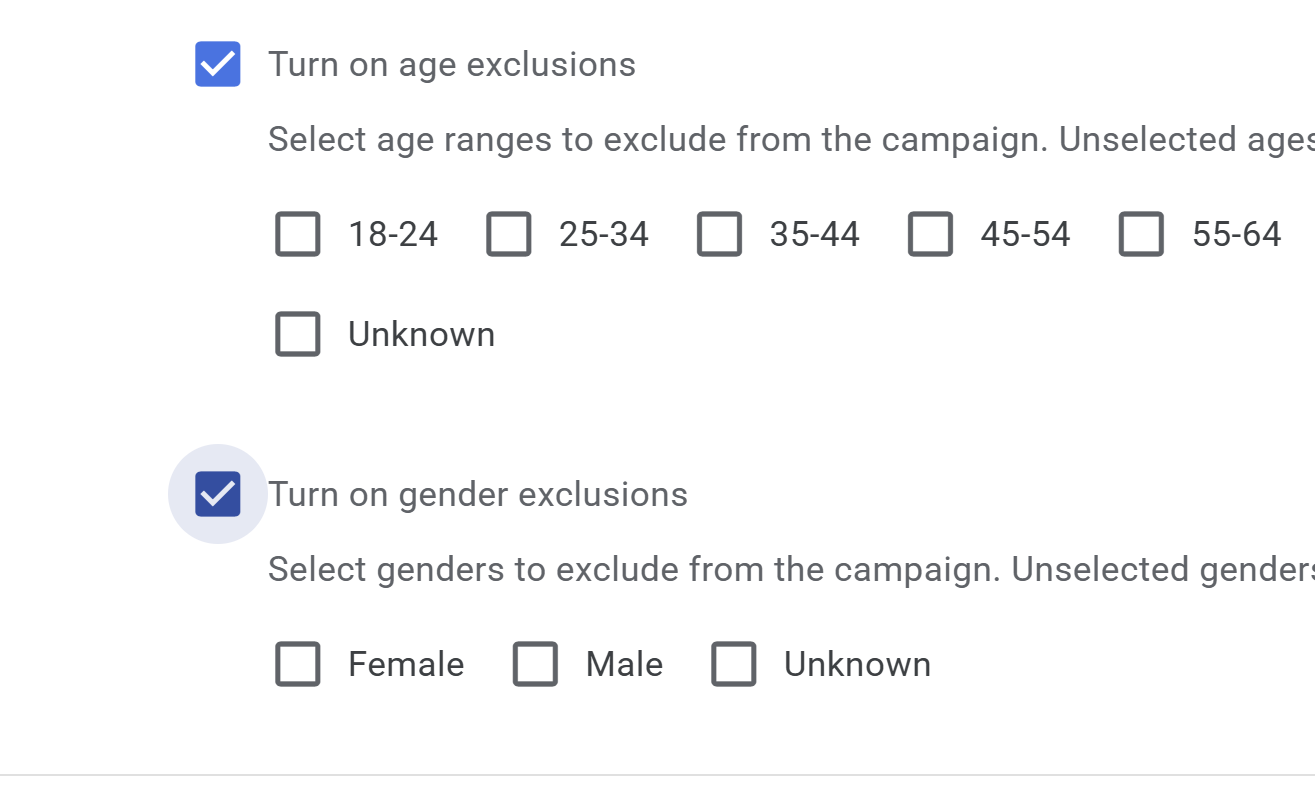The width and height of the screenshot is (1315, 800).
Task: Uncheck the gender exclusions checkbox
Action: pos(218,494)
